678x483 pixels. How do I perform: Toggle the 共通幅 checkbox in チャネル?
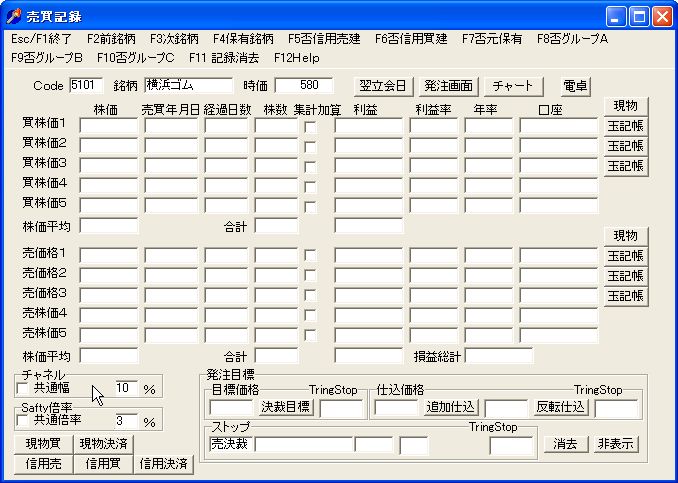point(22,388)
